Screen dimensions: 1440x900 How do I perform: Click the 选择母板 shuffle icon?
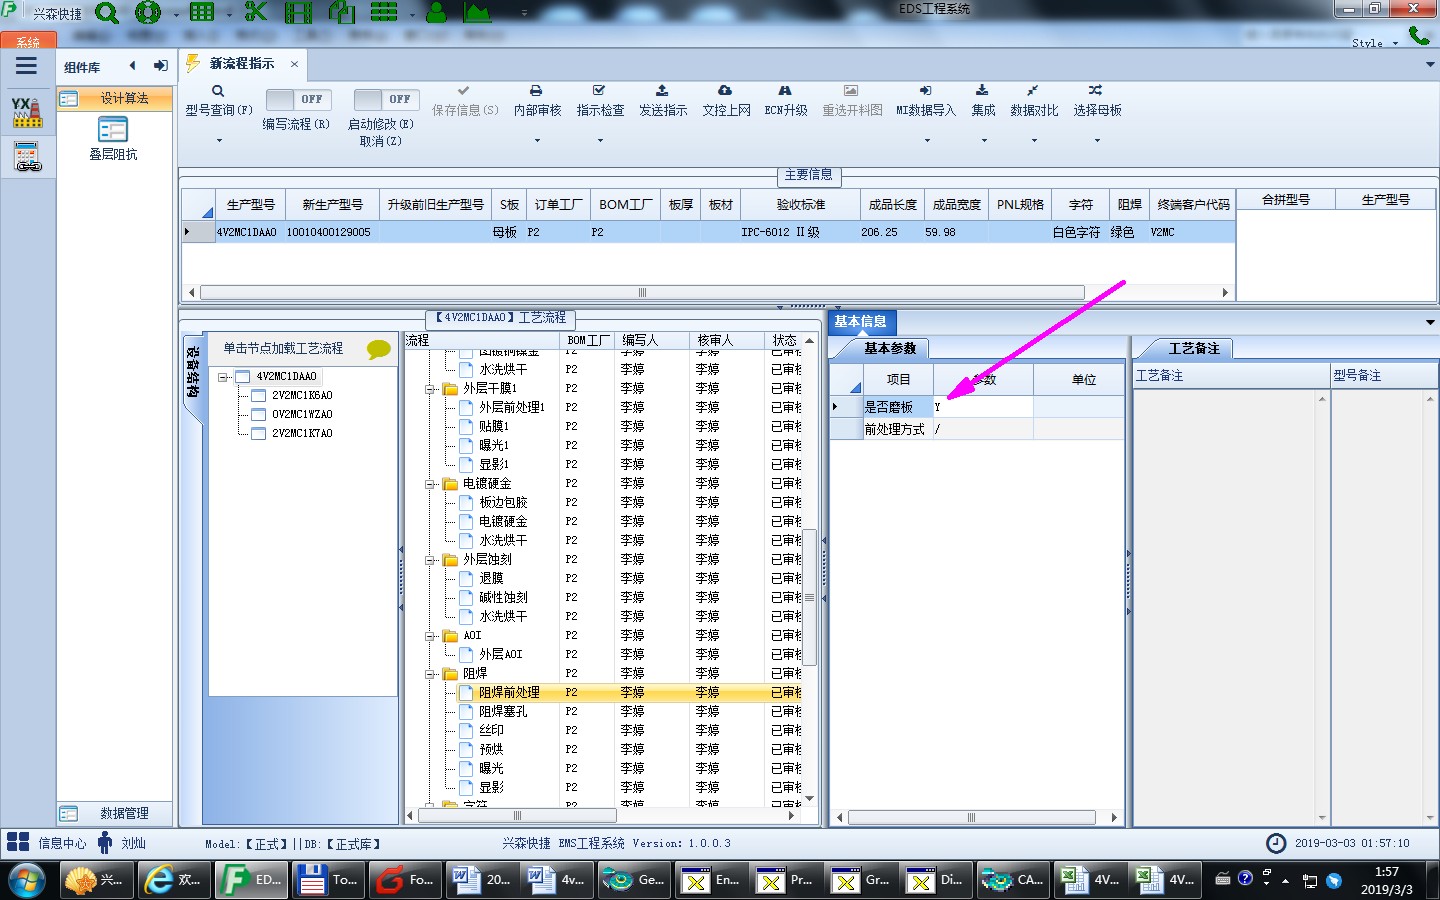1096,90
